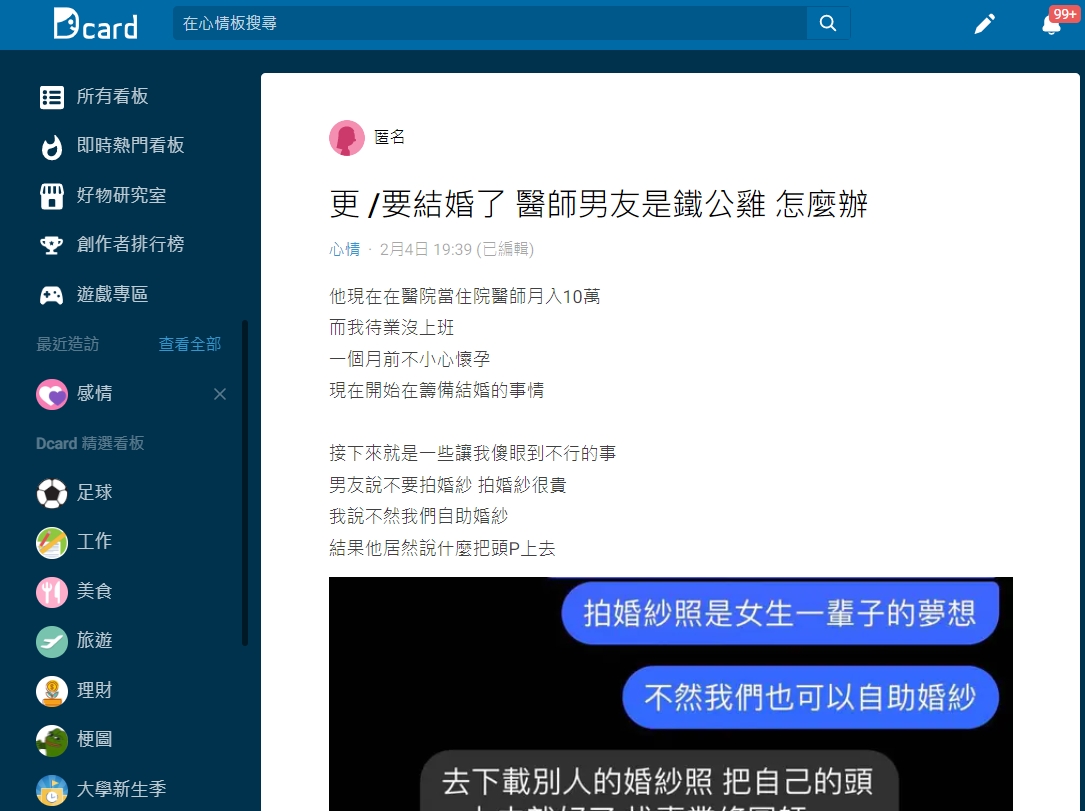Click the post date 2月4日 19:39

click(426, 249)
